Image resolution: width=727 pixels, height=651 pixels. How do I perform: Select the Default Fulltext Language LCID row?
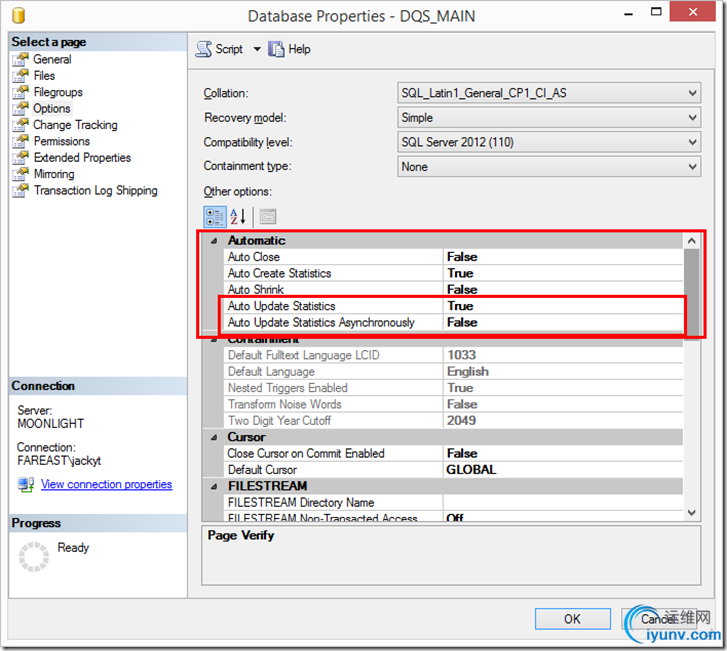click(453, 355)
